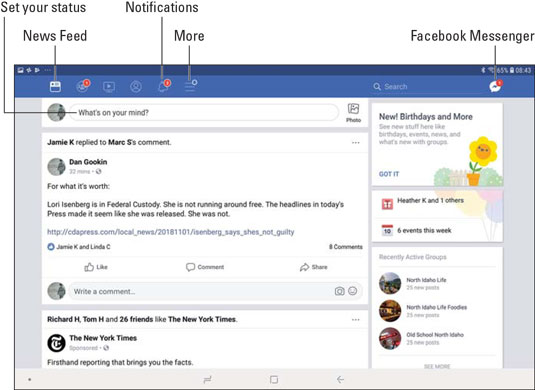Open the Watch video tab icon
The width and height of the screenshot is (535, 390).
tap(109, 87)
